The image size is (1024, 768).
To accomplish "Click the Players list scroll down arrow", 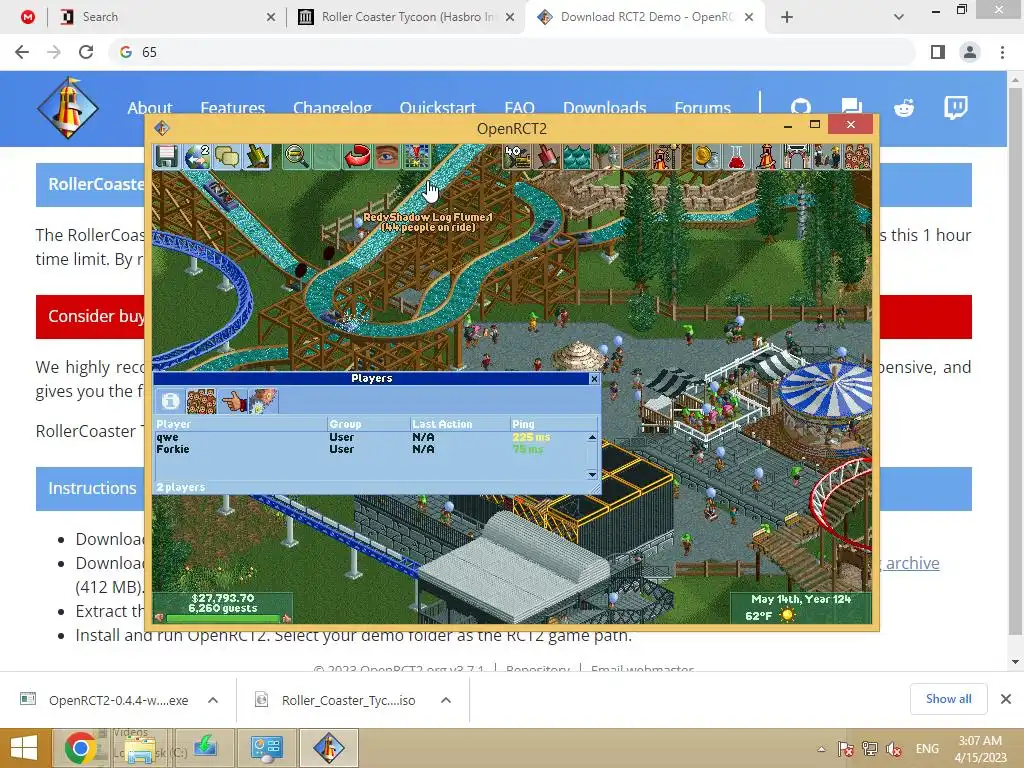I will 592,475.
